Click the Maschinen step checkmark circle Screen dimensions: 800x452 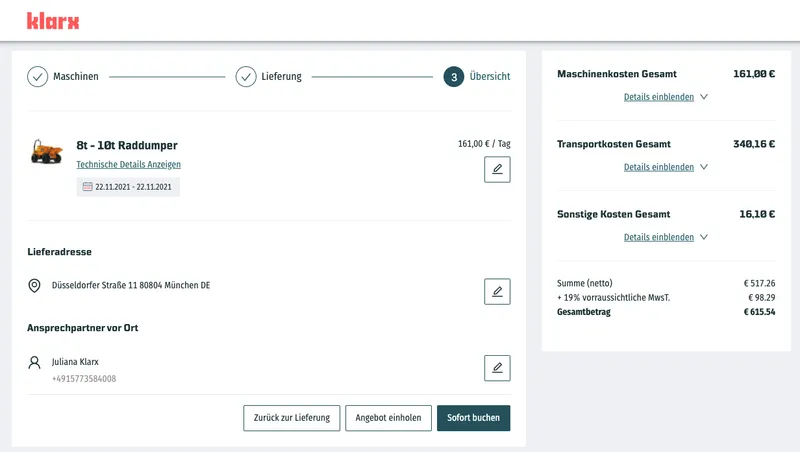click(x=37, y=77)
